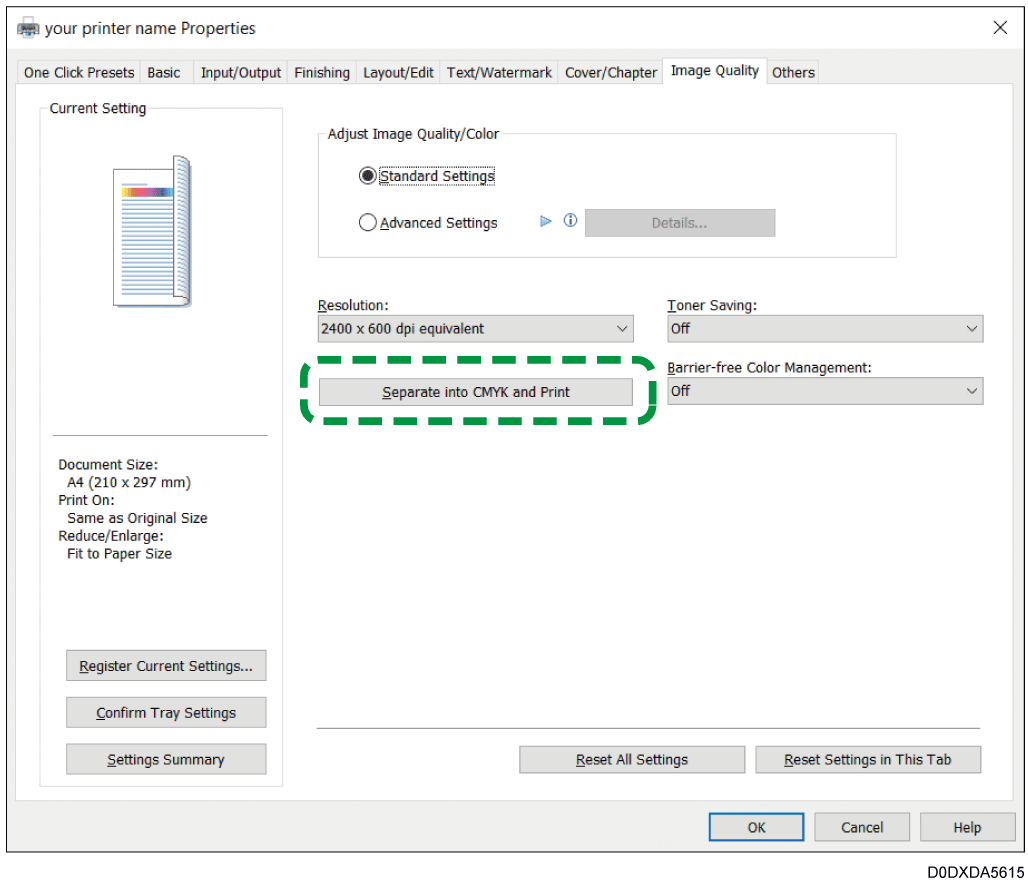Viewport: 1028px width, 885px height.
Task: Click Register Current Settings button
Action: point(166,666)
